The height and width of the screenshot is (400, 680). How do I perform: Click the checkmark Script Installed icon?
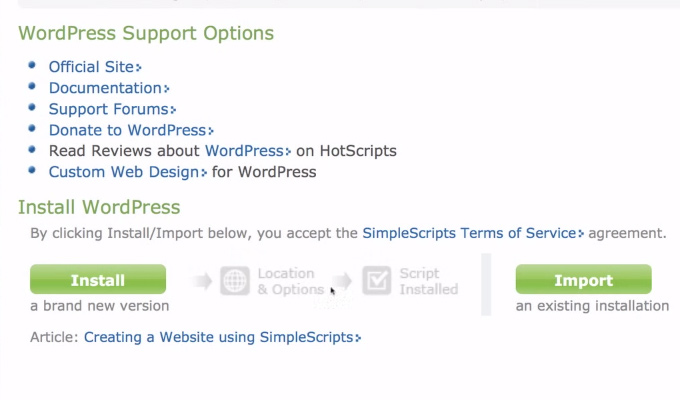pyautogui.click(x=376, y=281)
